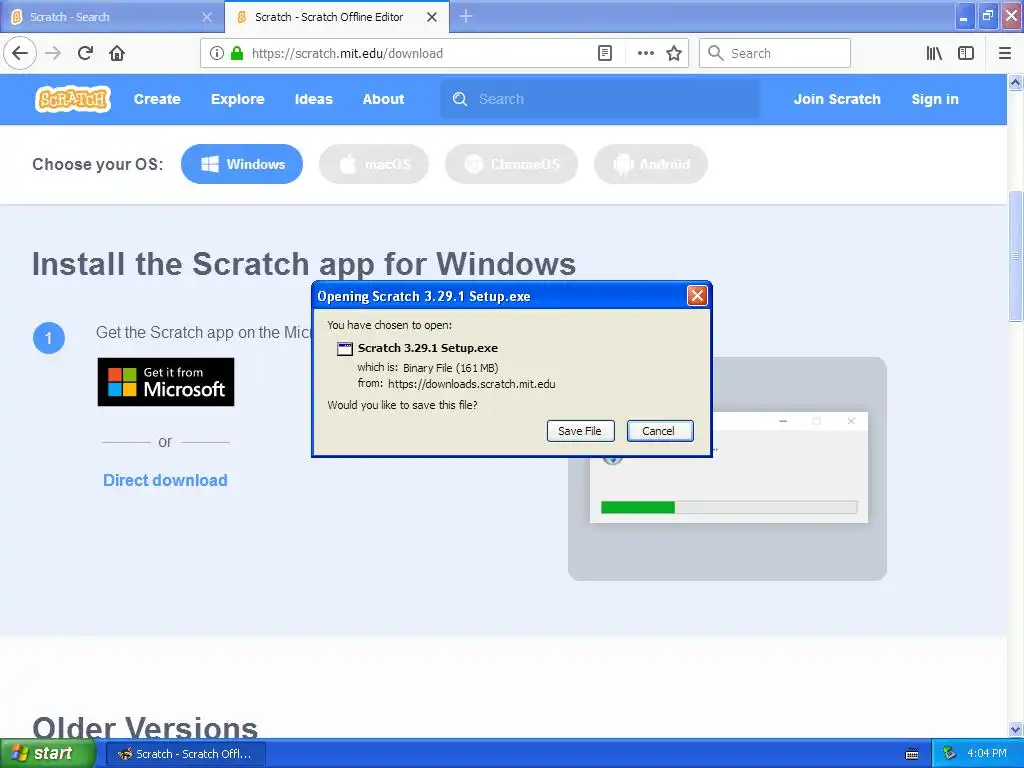This screenshot has height=768, width=1024.
Task: Click the forward navigation arrow
Action: (x=53, y=53)
